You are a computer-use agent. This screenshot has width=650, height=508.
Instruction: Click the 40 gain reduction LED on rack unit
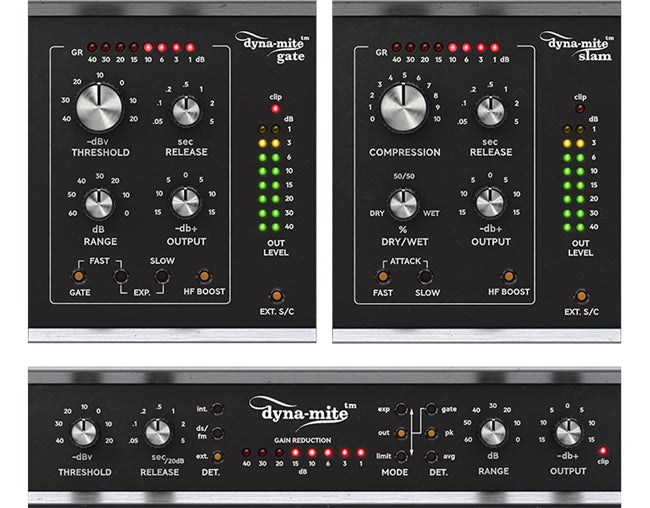(246, 453)
